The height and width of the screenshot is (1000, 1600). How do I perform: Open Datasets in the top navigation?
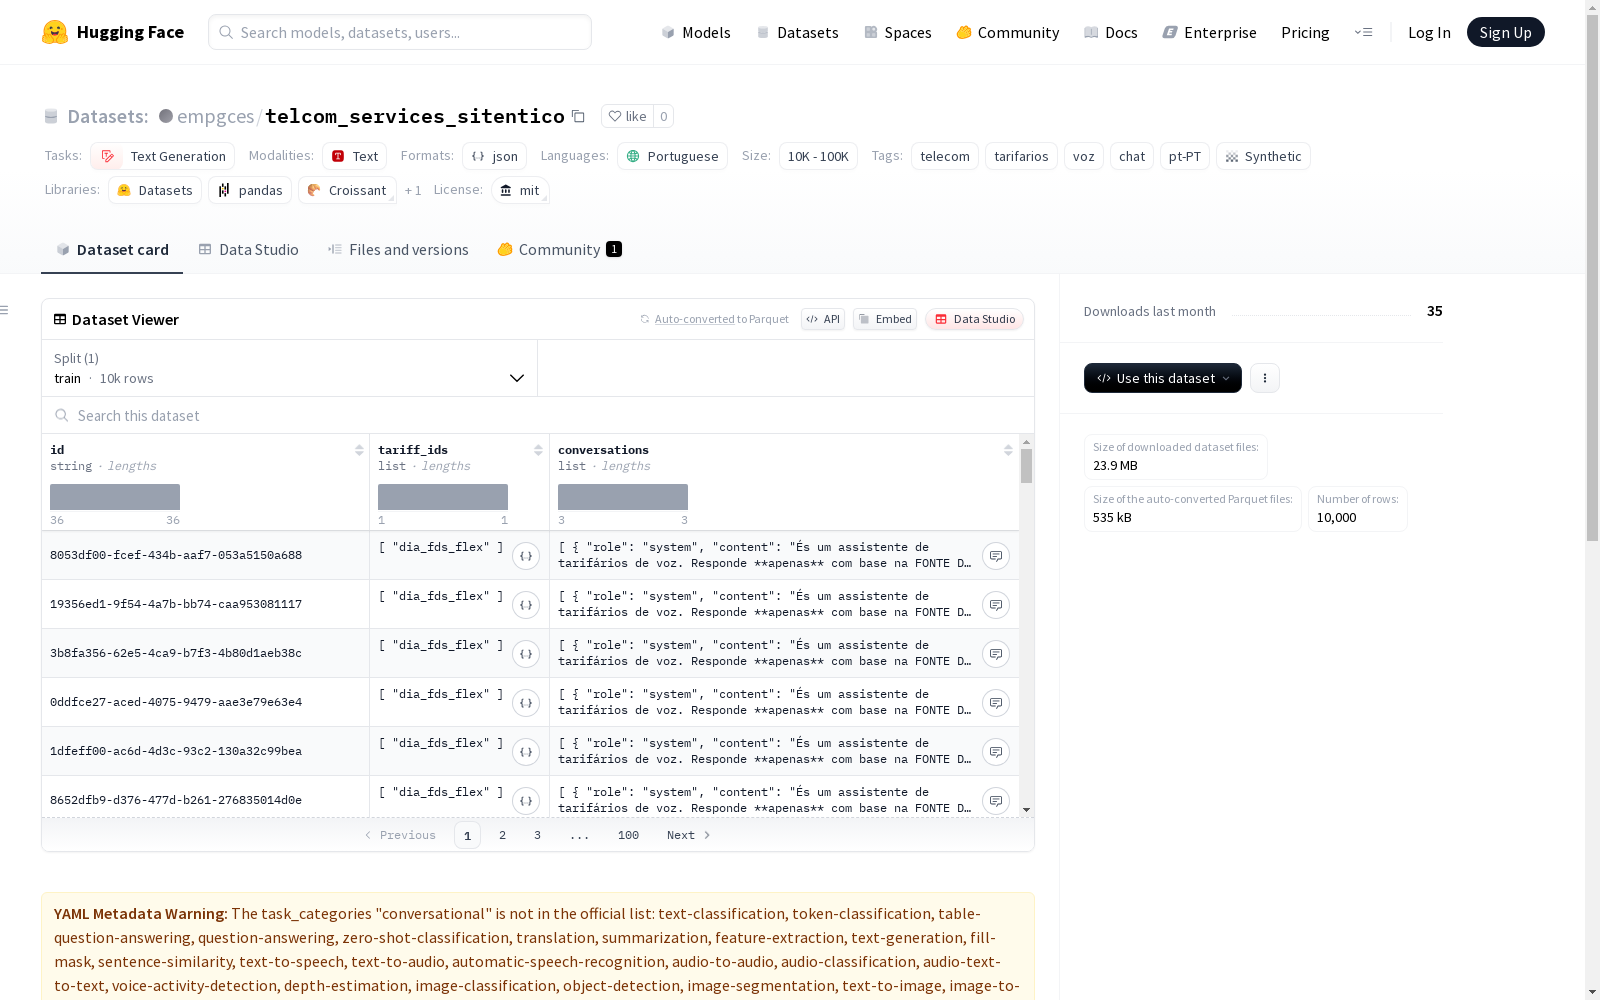point(797,32)
